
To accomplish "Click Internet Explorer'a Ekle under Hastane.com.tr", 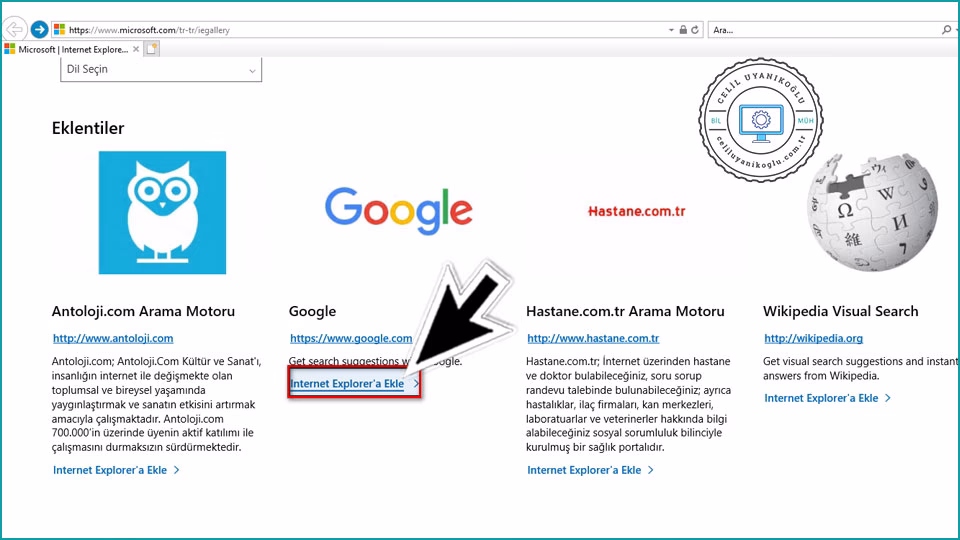I will 590,470.
